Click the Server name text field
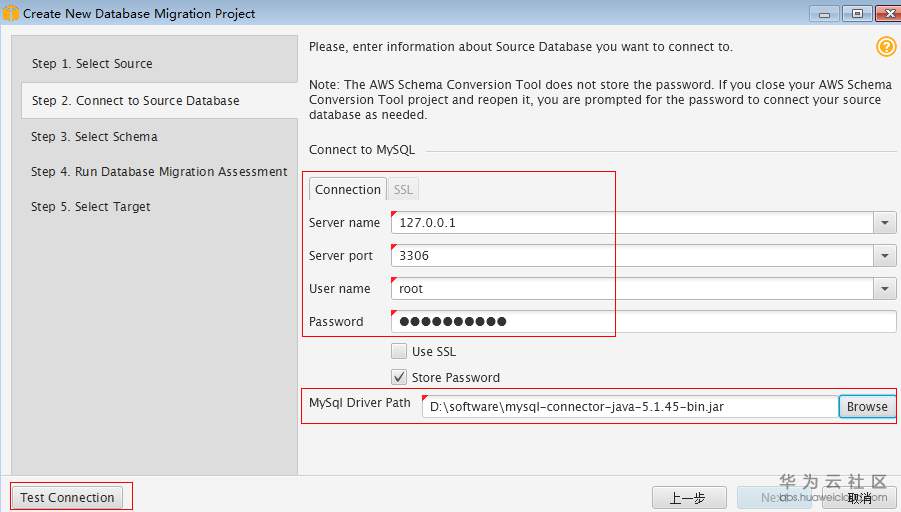 click(x=631, y=223)
